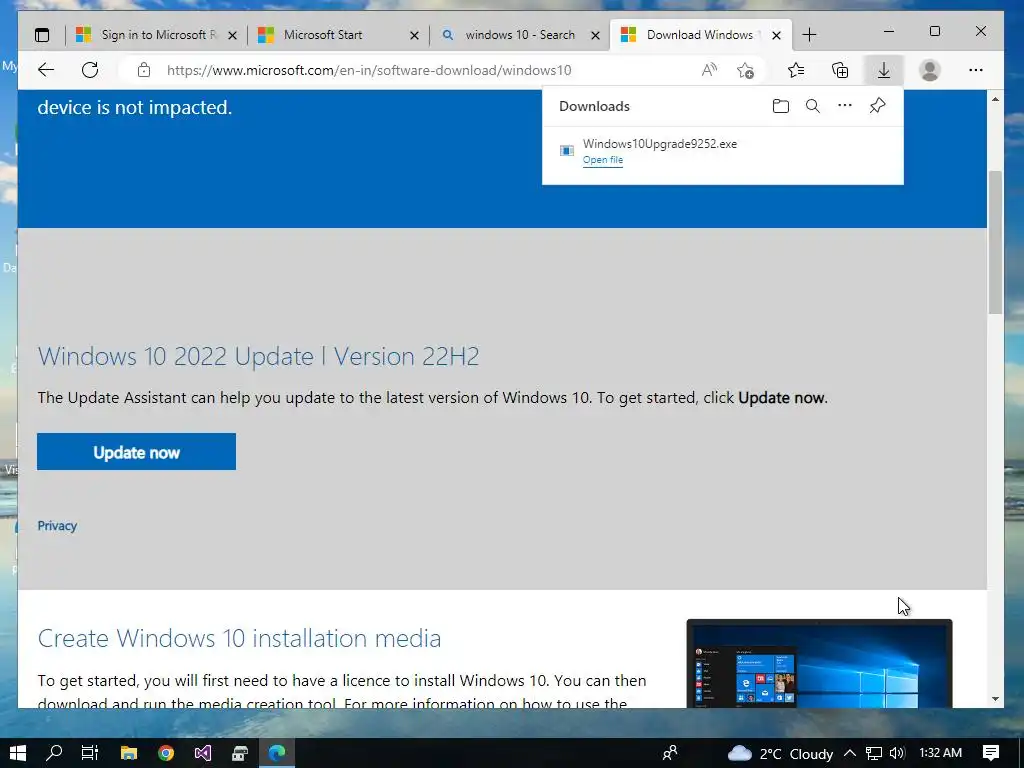Screen dimensions: 1024x768
Task: Open Task View on taskbar
Action: point(89,753)
